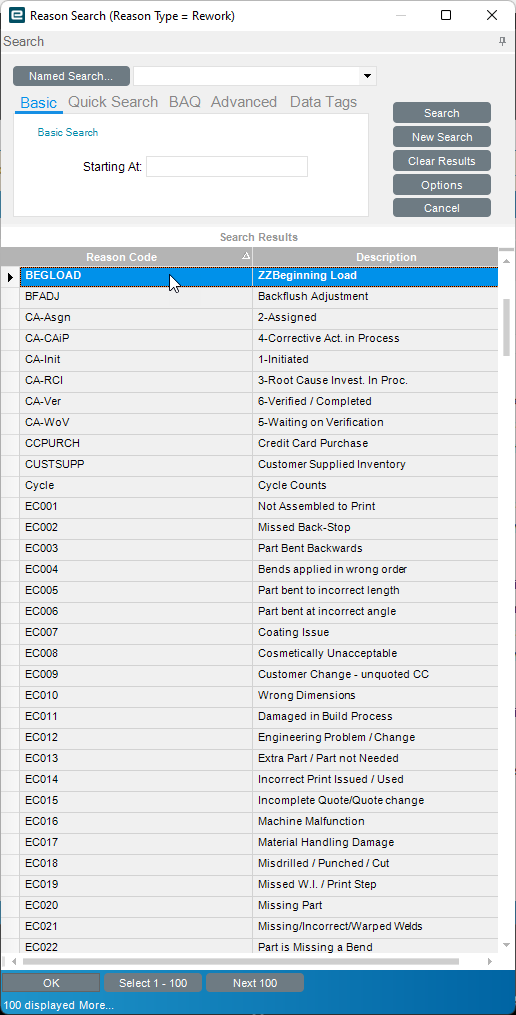The image size is (516, 1015).
Task: Run the search with Search button
Action: click(442, 113)
